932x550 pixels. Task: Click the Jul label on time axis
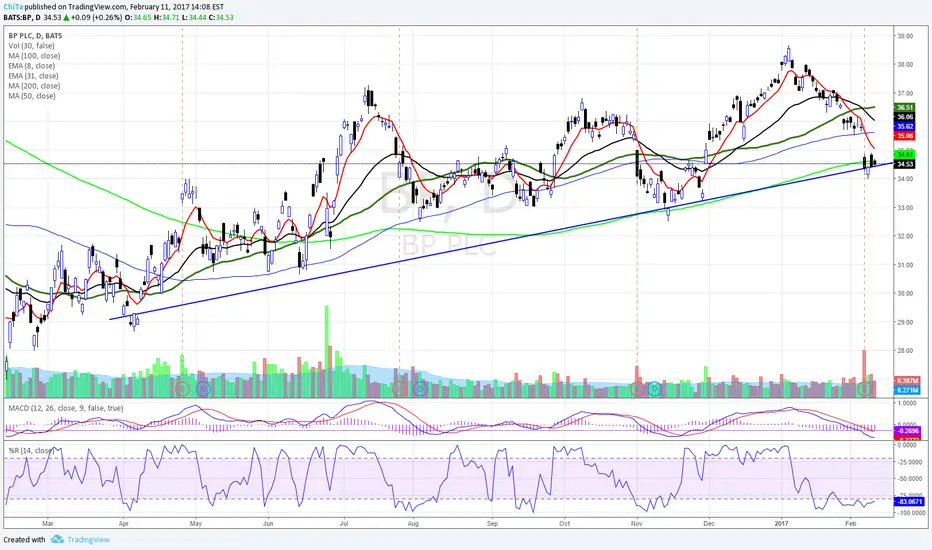click(x=344, y=524)
